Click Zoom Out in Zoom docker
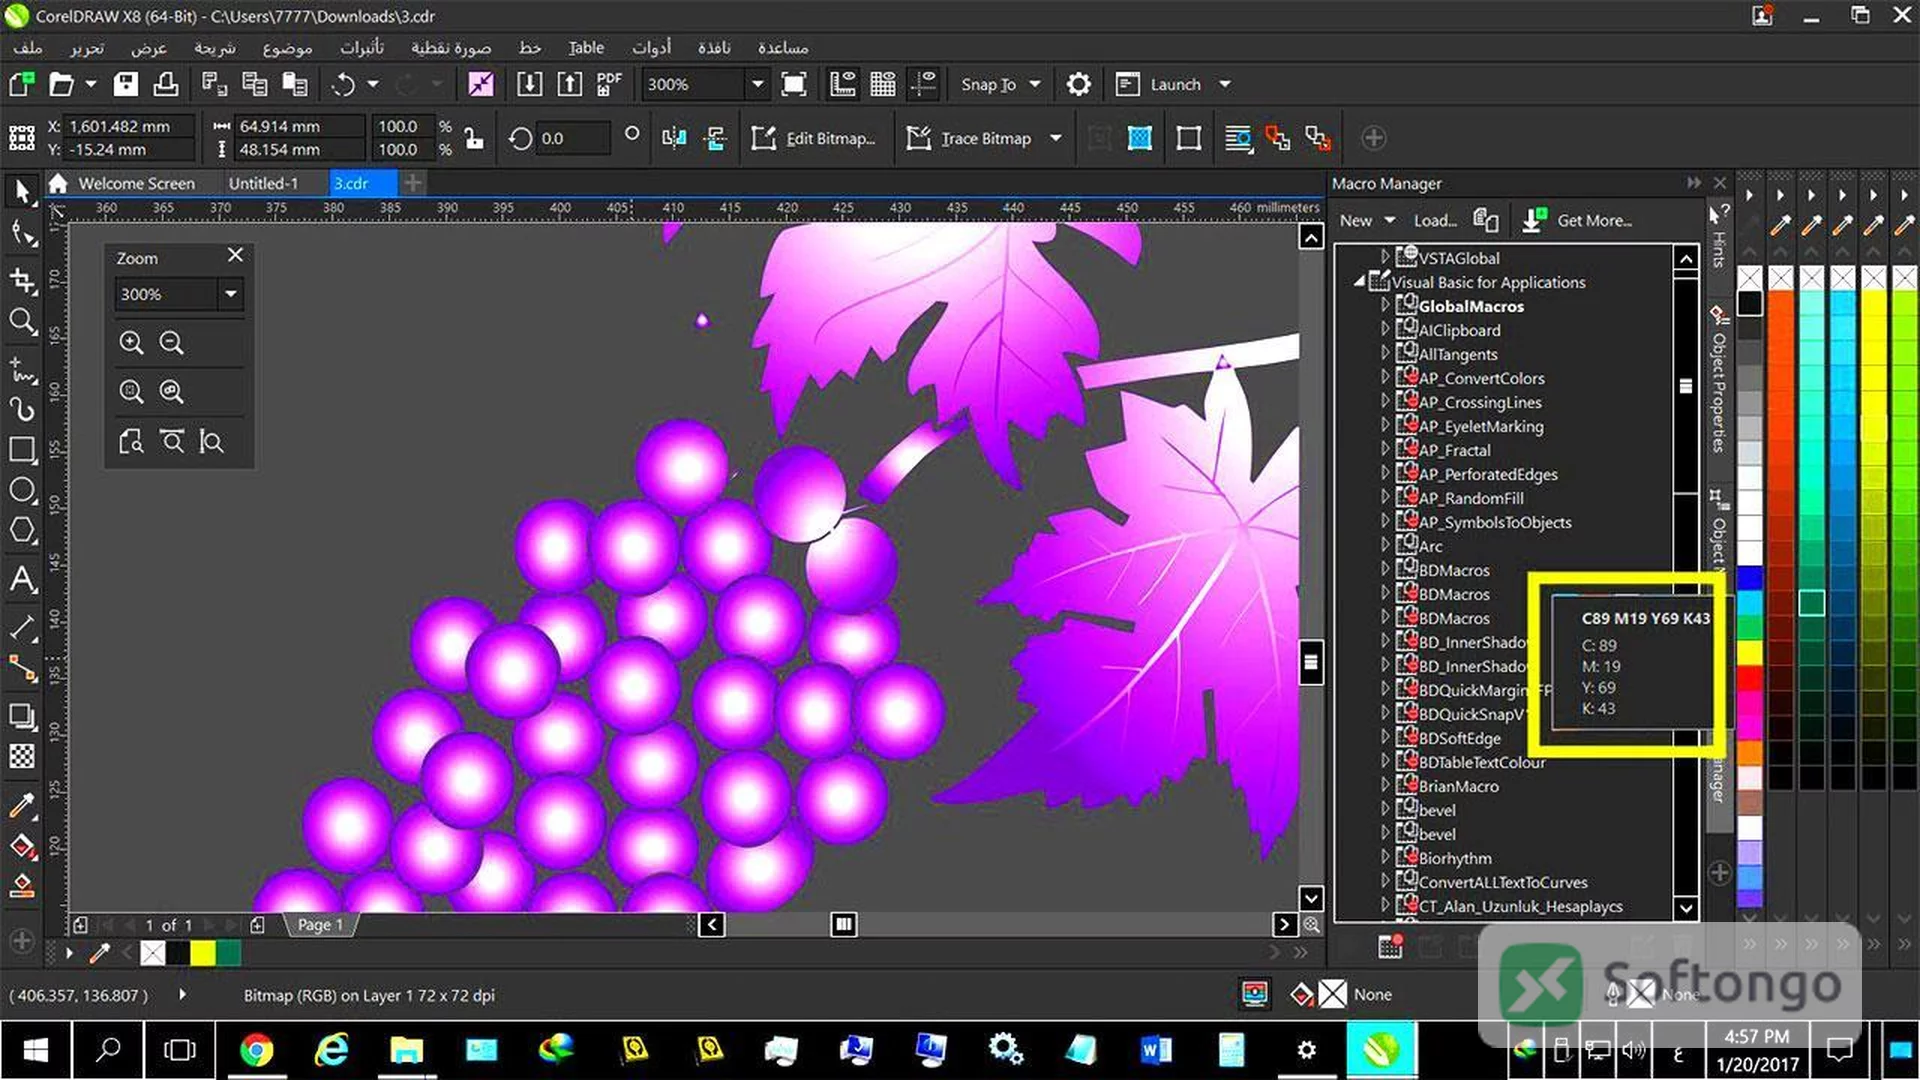This screenshot has width=1920, height=1080. [x=171, y=343]
